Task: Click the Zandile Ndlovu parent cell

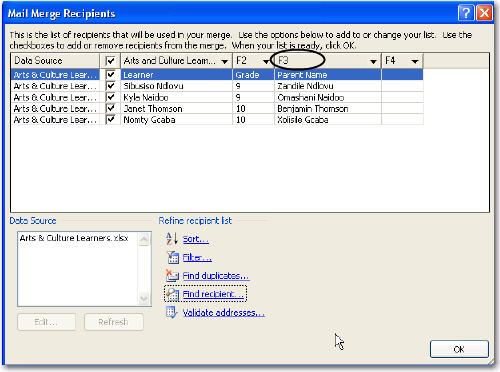Action: click(328, 86)
